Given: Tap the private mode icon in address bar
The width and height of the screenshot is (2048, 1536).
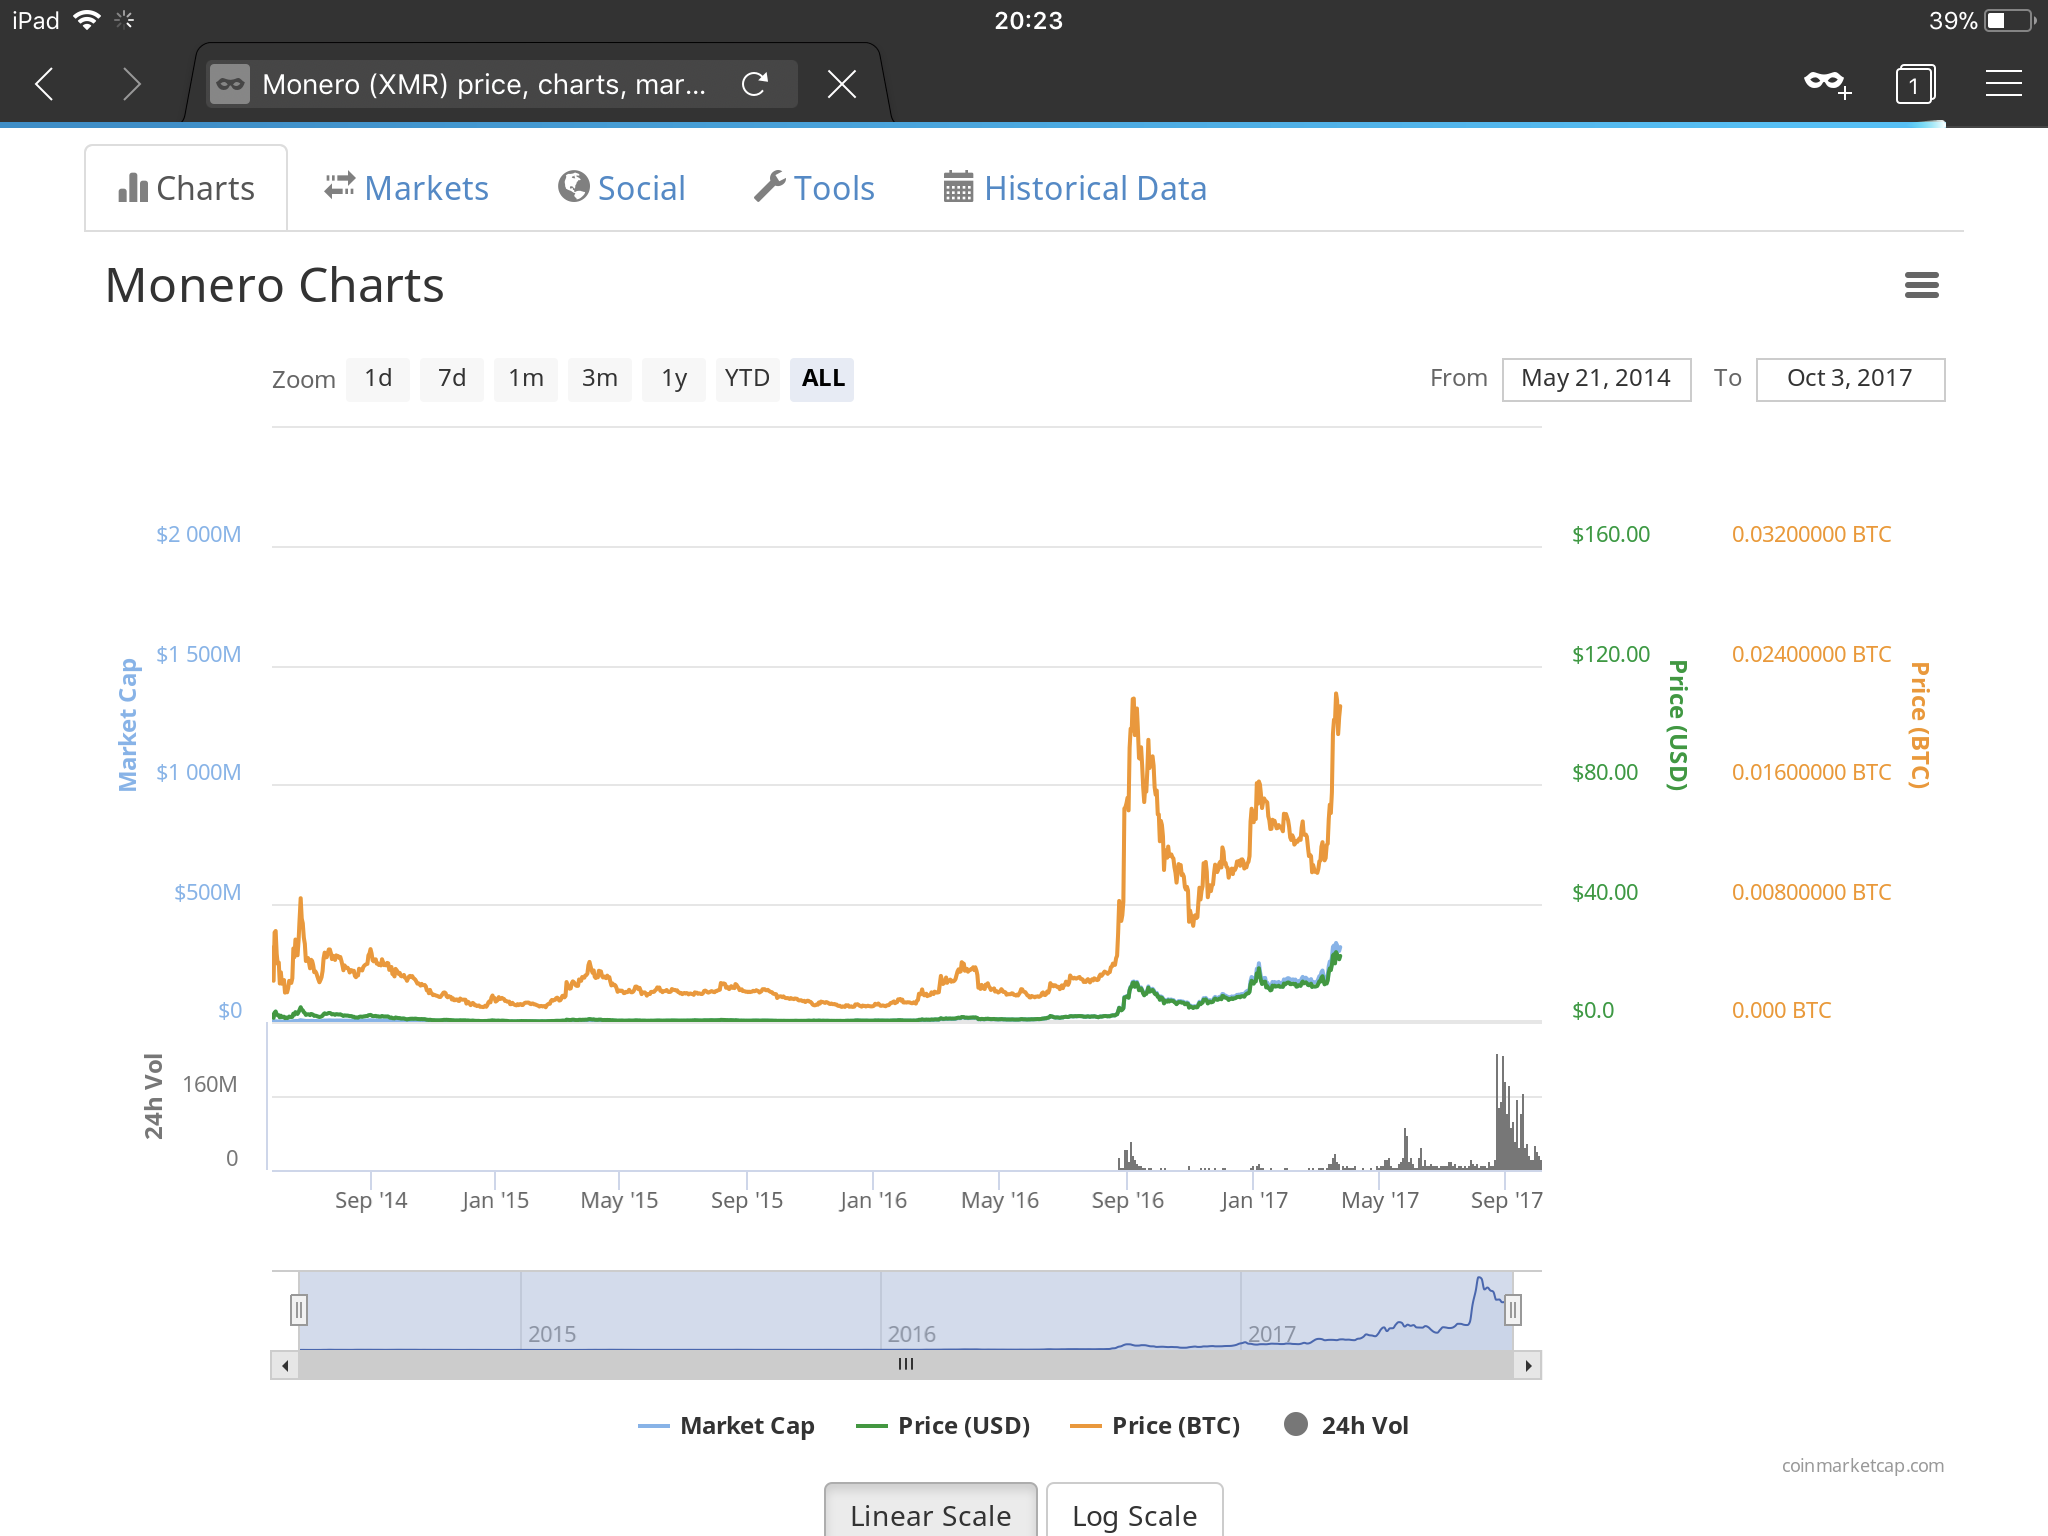Looking at the screenshot, I should [230, 84].
